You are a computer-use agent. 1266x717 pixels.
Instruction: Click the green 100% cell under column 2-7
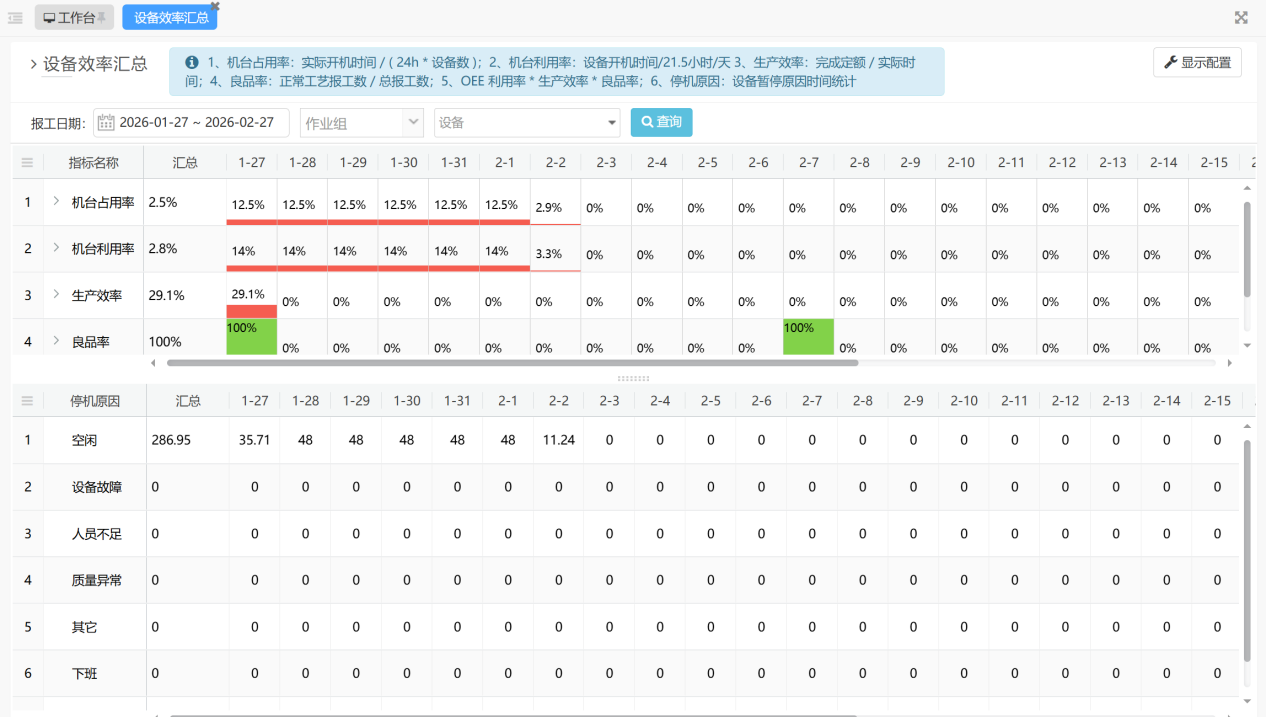pos(807,335)
